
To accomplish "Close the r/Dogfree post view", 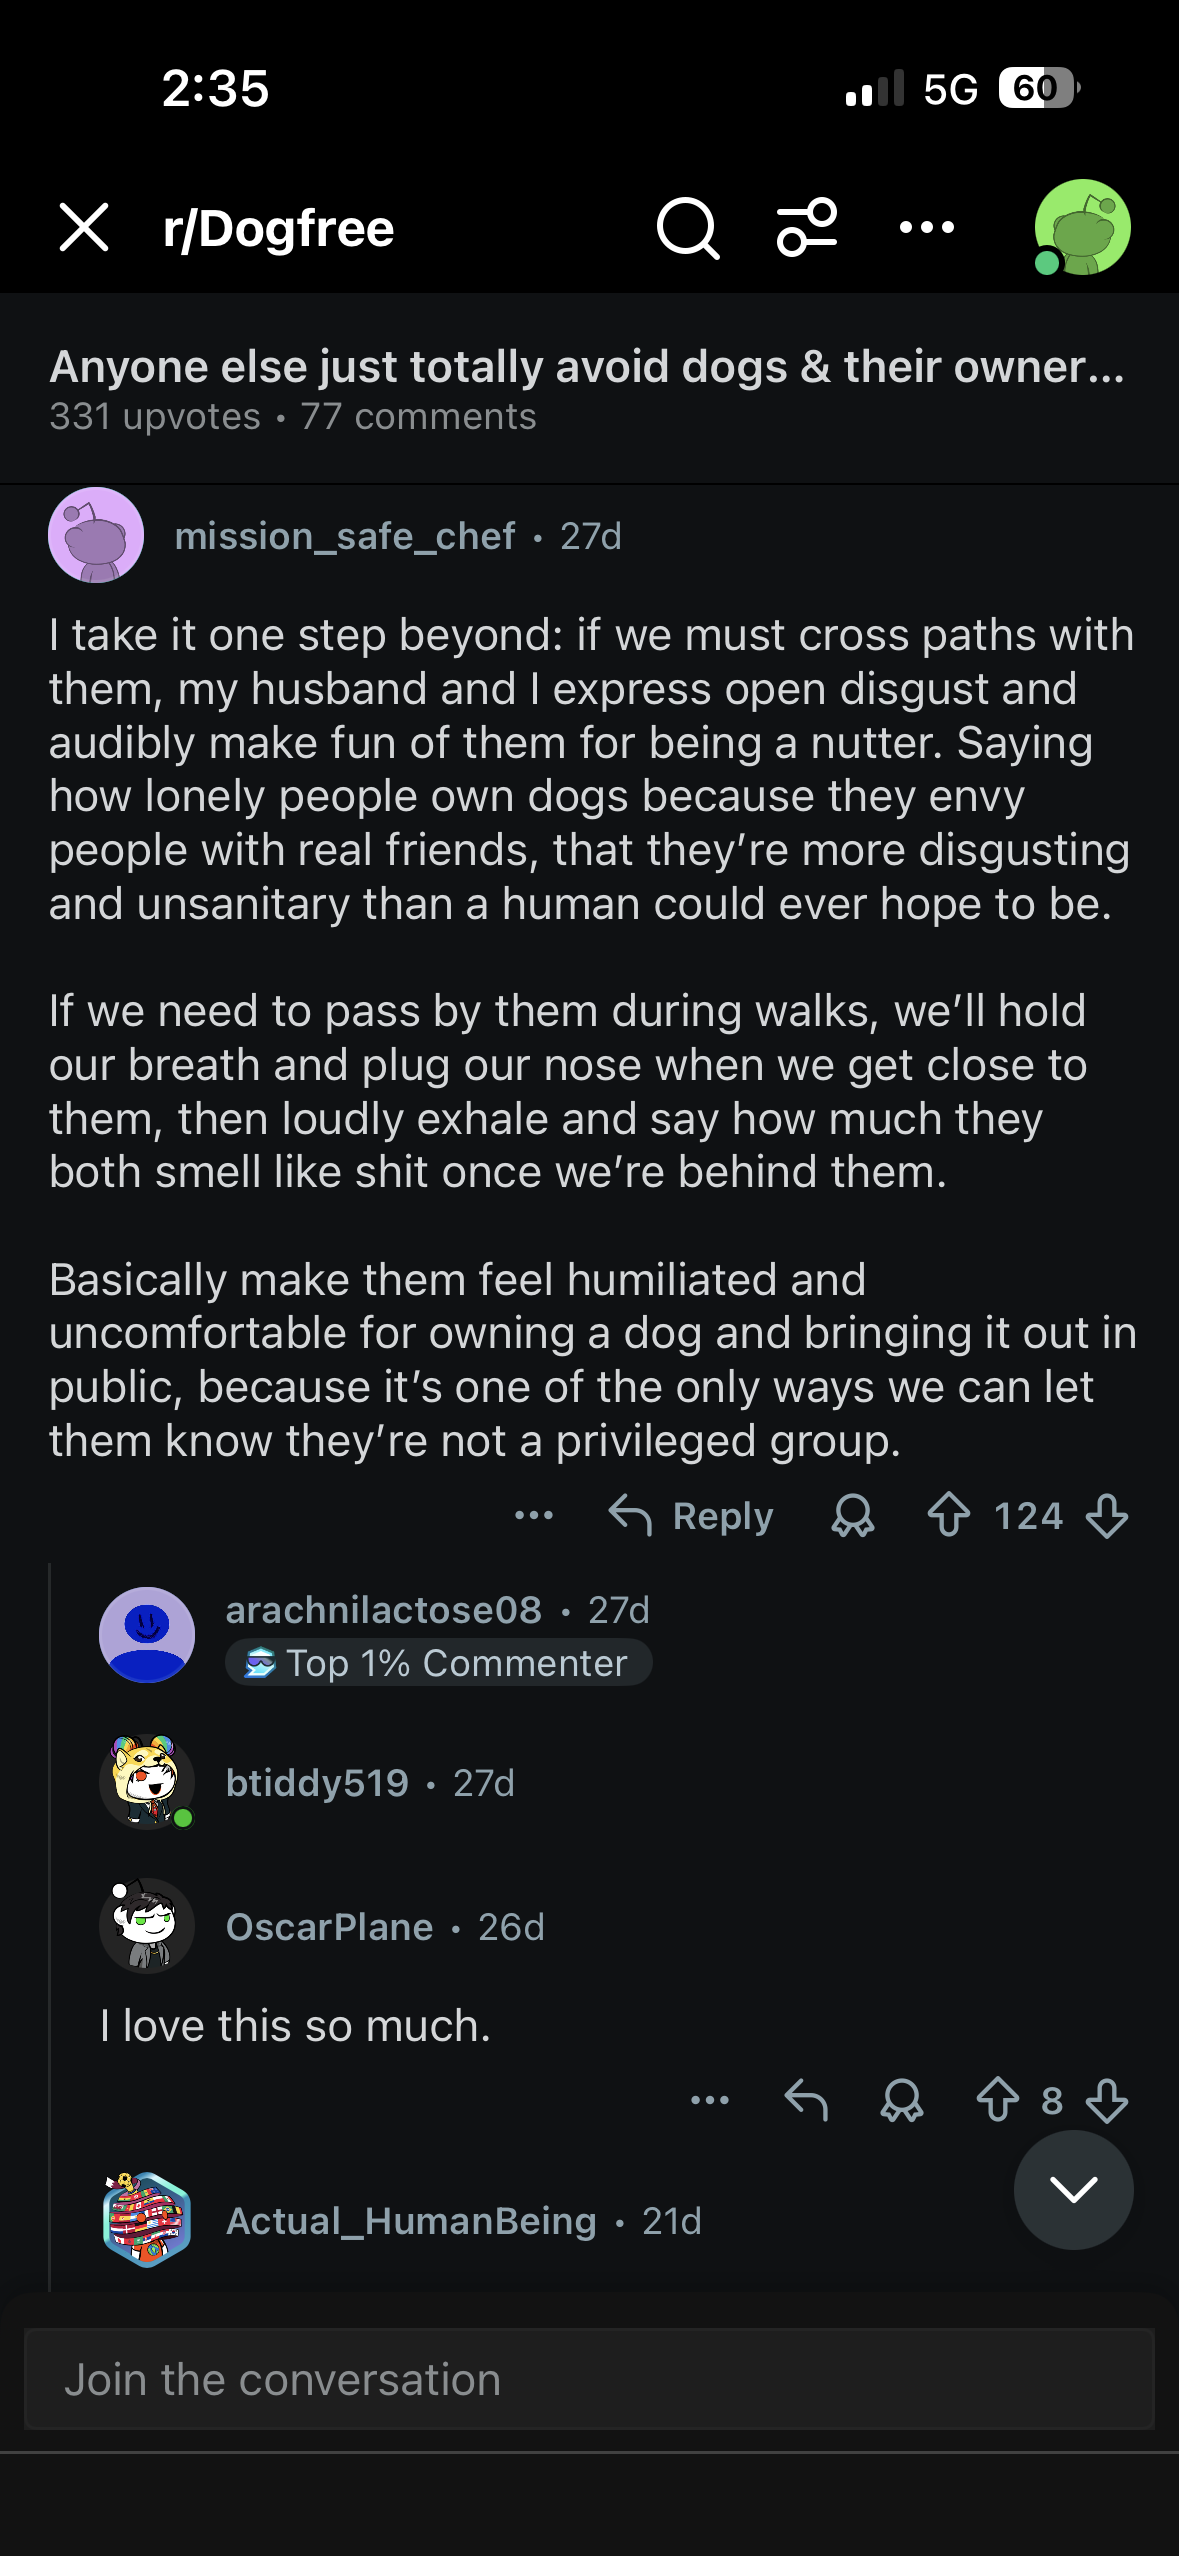I will click(x=84, y=228).
